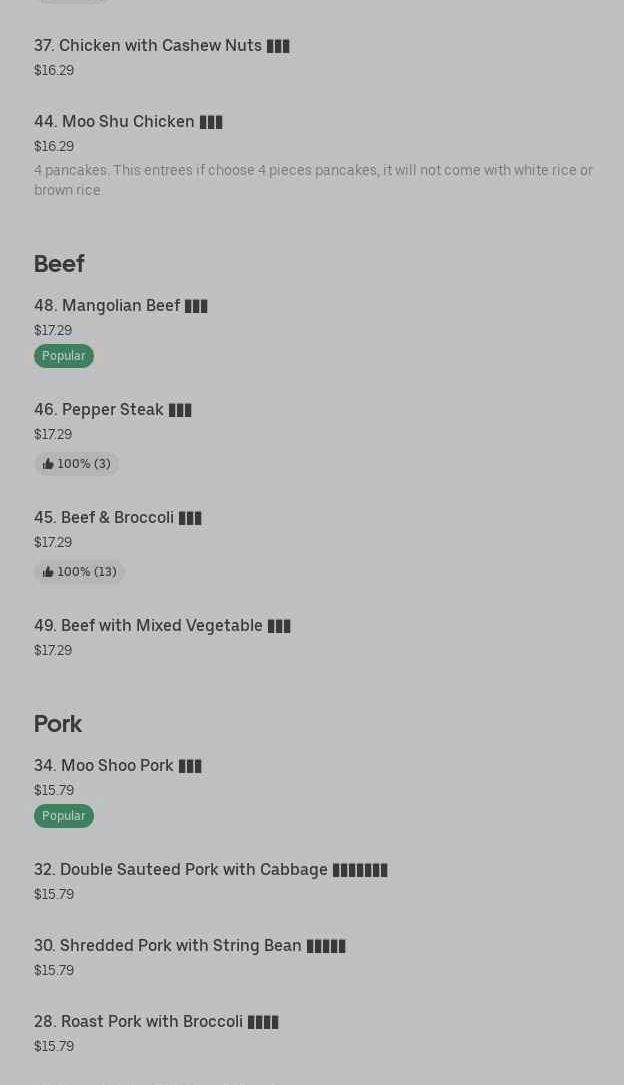This screenshot has height=1085, width=624.
Task: Open Beef with Mixed Vegetable item
Action: (162, 626)
